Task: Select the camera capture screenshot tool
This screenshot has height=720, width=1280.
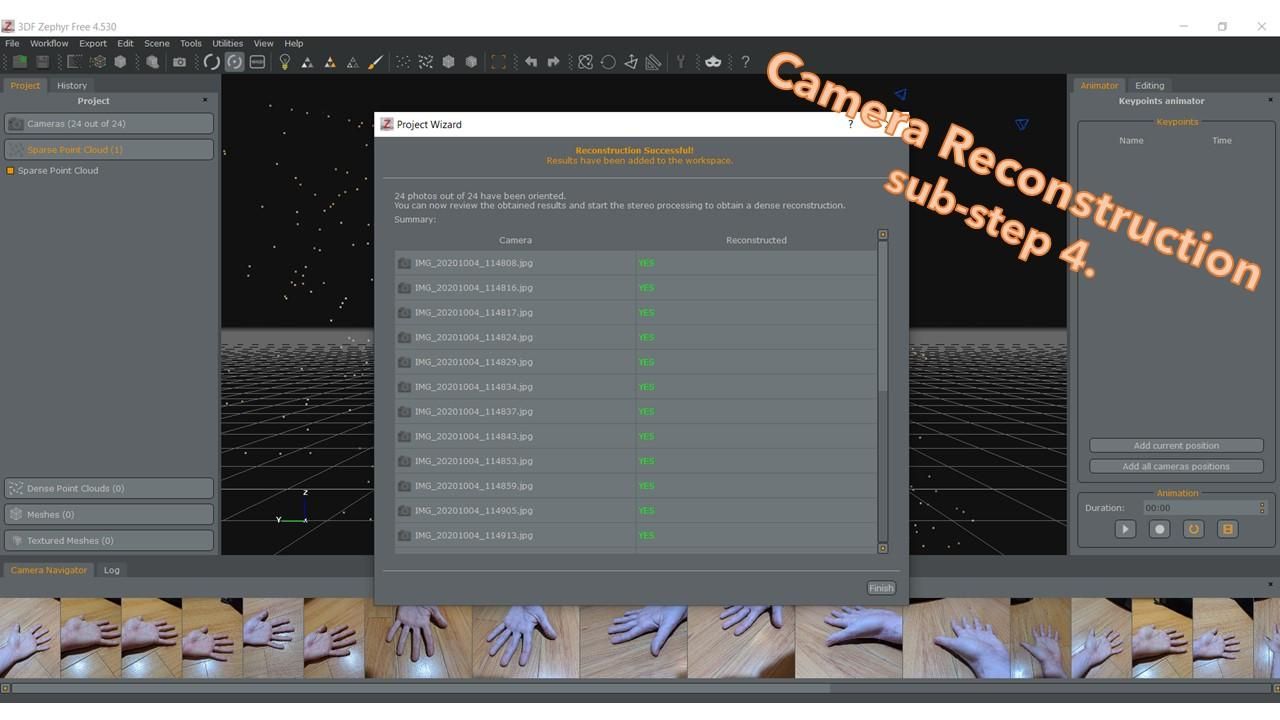Action: (180, 61)
